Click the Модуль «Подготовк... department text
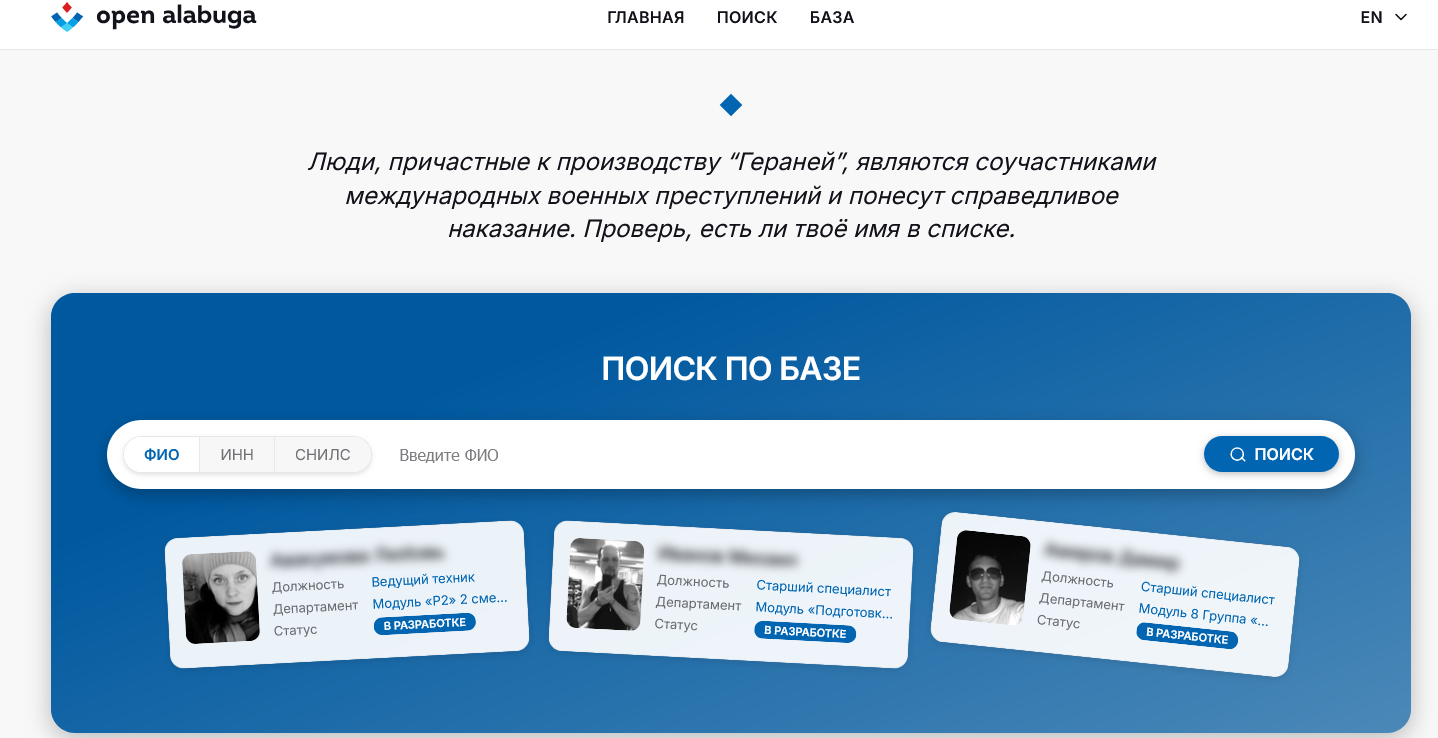 coord(824,610)
